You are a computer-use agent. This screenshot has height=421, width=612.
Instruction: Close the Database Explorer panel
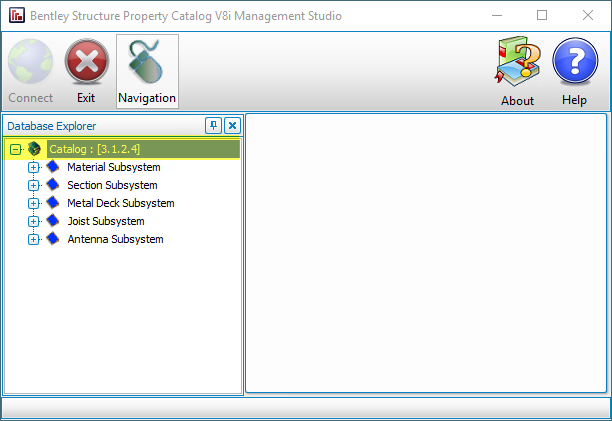(x=232, y=126)
